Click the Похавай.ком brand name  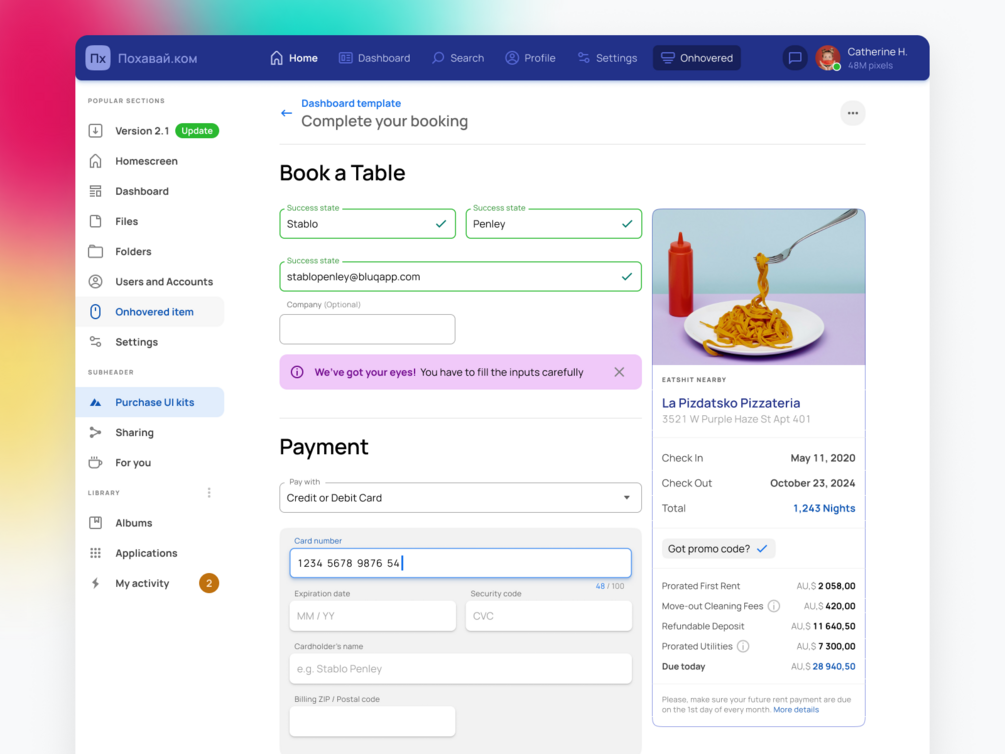[158, 58]
